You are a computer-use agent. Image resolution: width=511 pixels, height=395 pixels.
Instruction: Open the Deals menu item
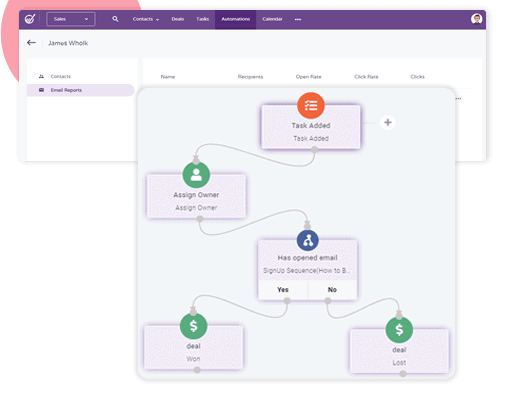(178, 19)
